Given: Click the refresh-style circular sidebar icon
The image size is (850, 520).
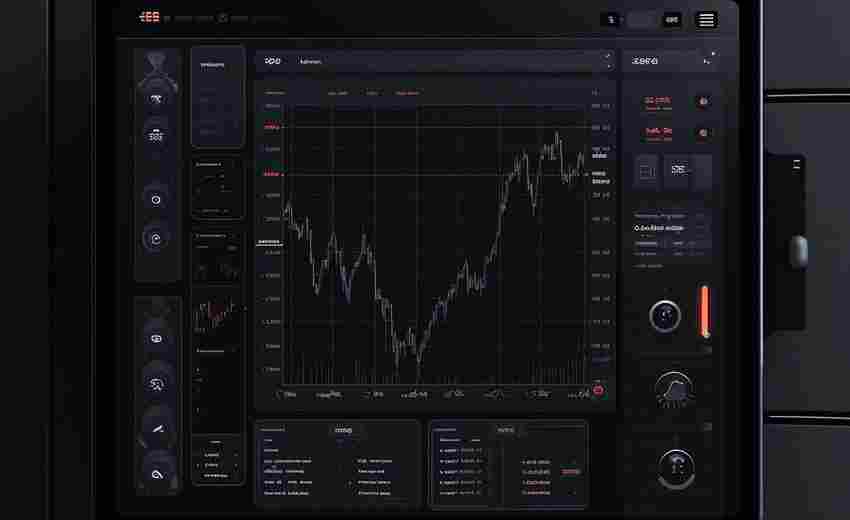Looking at the screenshot, I should click(x=156, y=239).
